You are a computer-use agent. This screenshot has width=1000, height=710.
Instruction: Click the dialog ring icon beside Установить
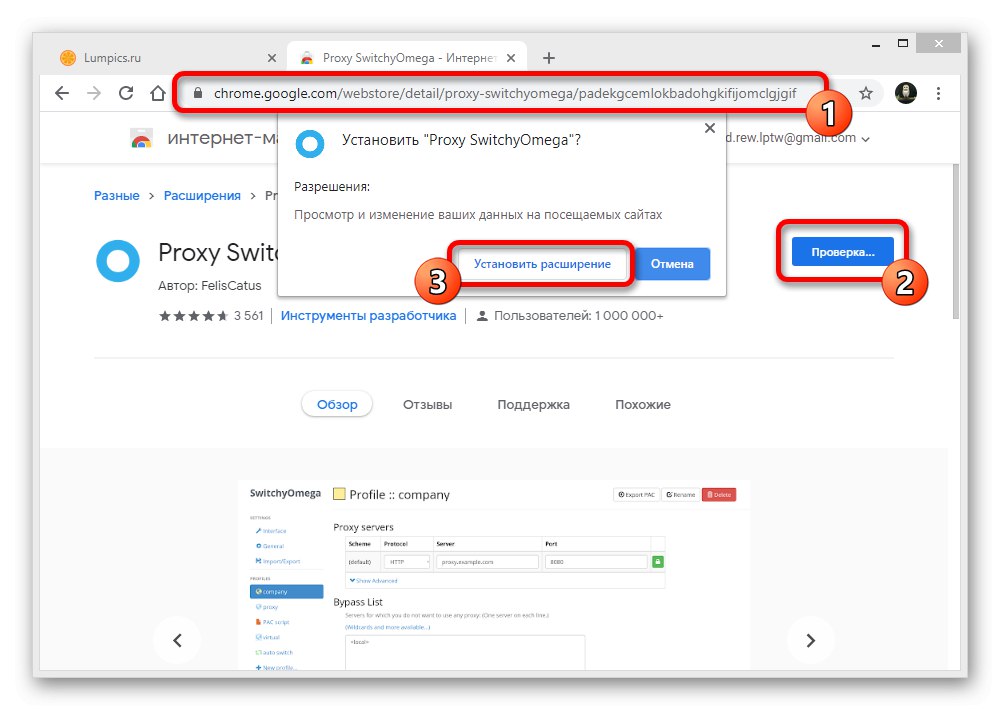coord(310,144)
